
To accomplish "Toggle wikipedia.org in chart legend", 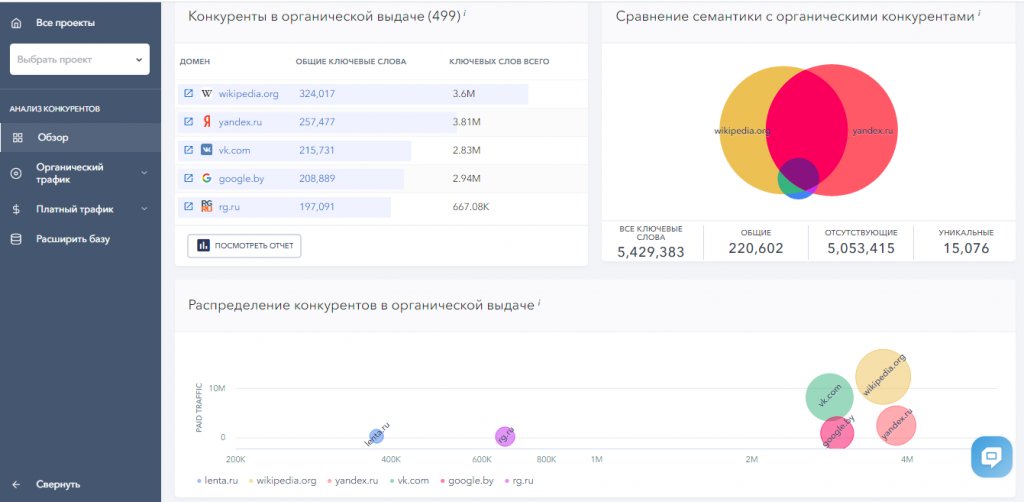I will pyautogui.click(x=282, y=480).
